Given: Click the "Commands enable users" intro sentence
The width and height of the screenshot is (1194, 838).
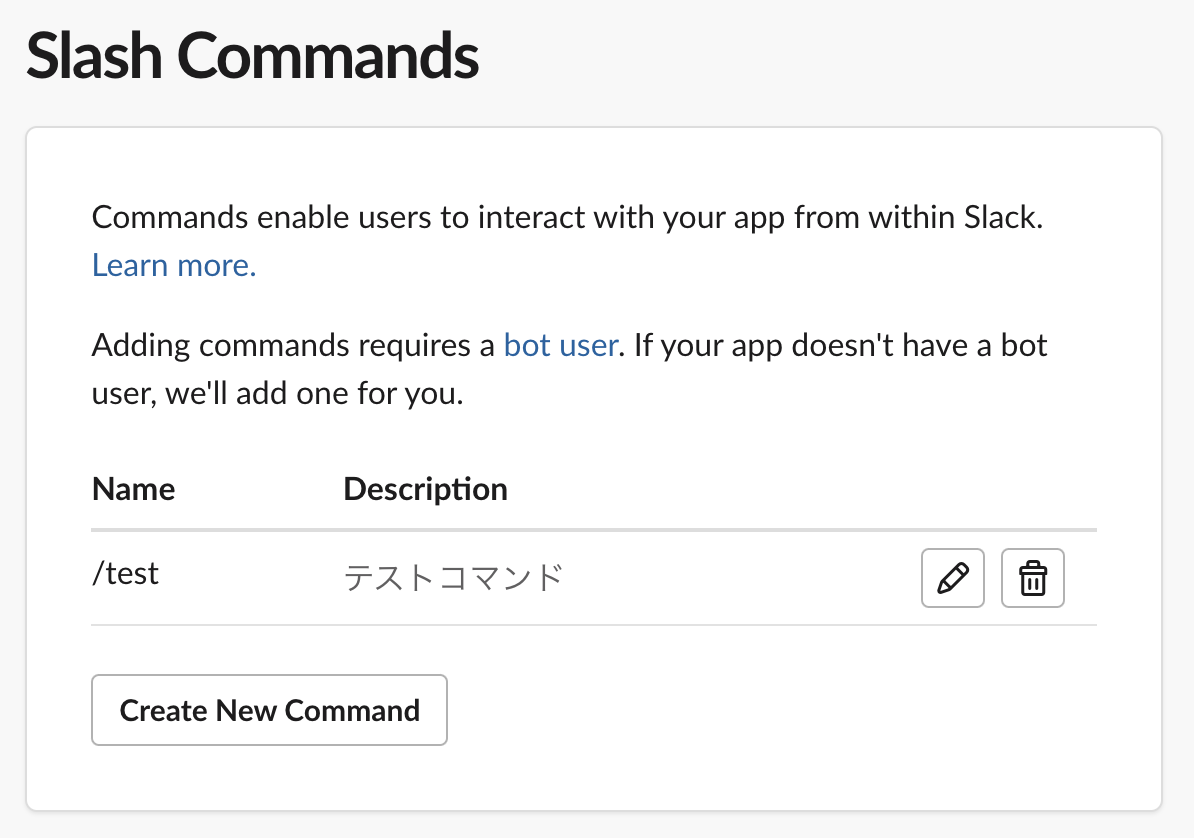Looking at the screenshot, I should (x=300, y=217).
